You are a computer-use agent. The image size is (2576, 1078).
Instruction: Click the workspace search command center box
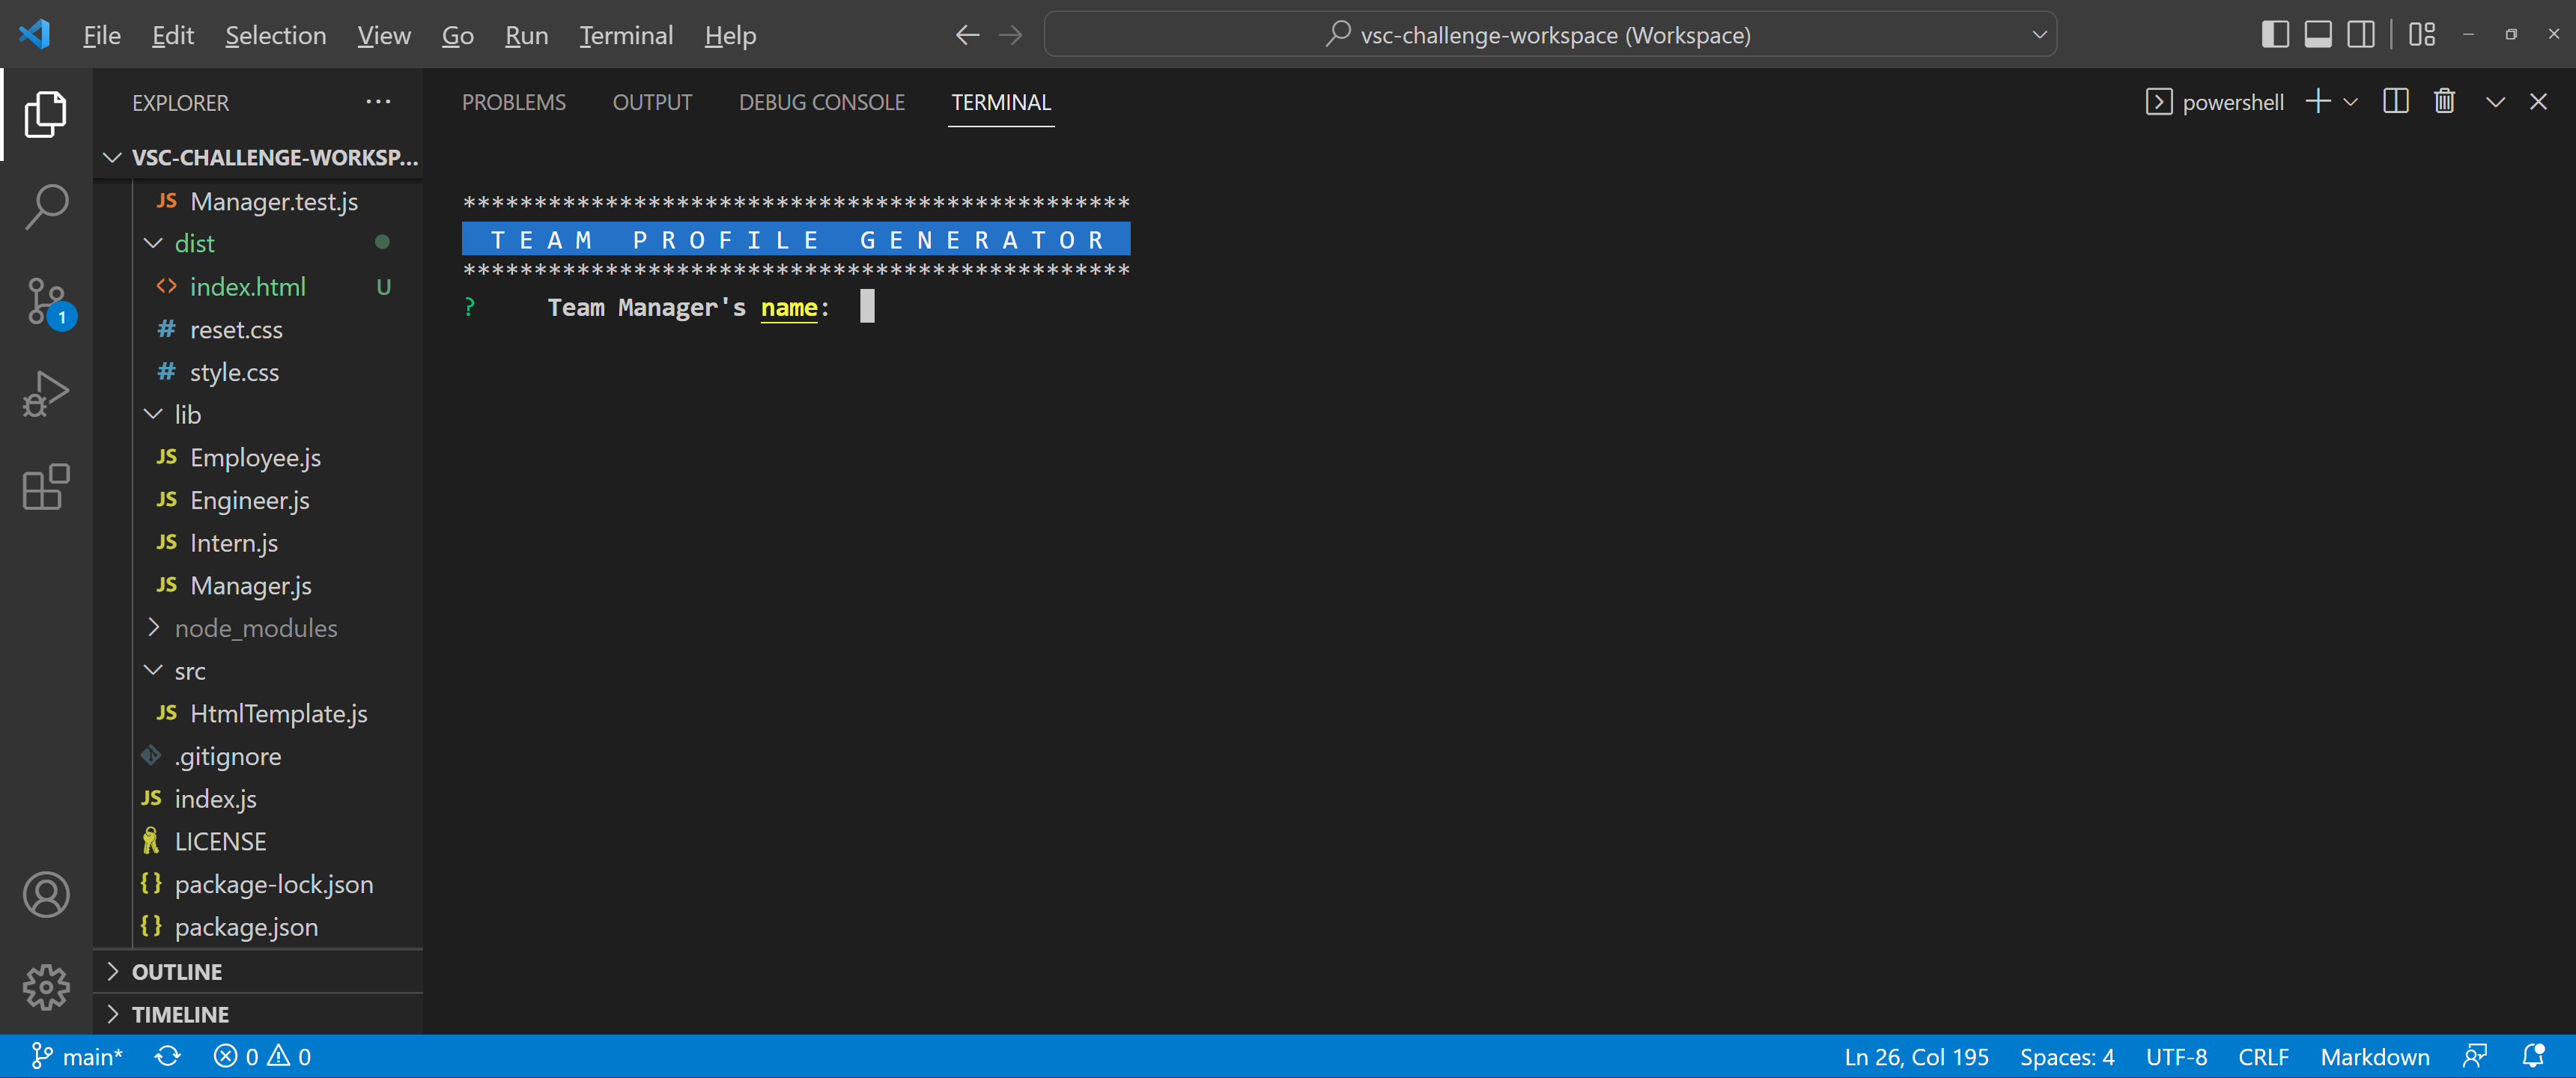(1550, 35)
